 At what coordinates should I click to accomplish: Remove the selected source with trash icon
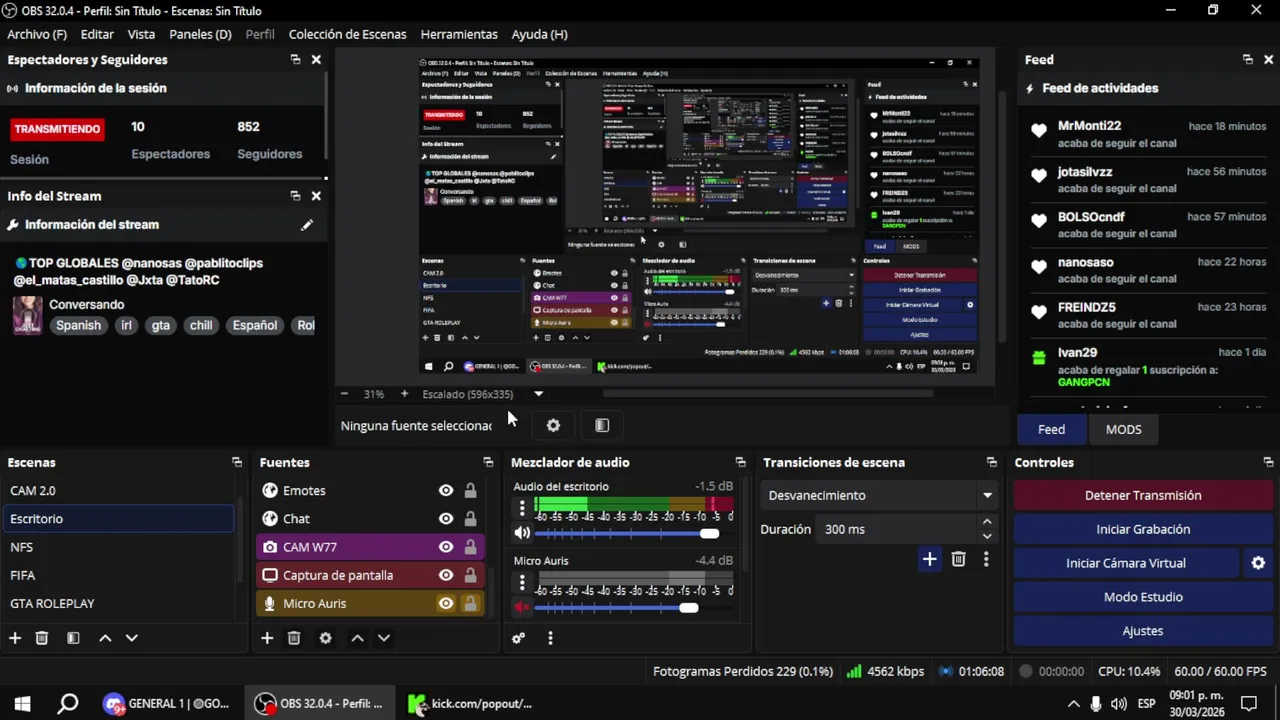[x=294, y=638]
